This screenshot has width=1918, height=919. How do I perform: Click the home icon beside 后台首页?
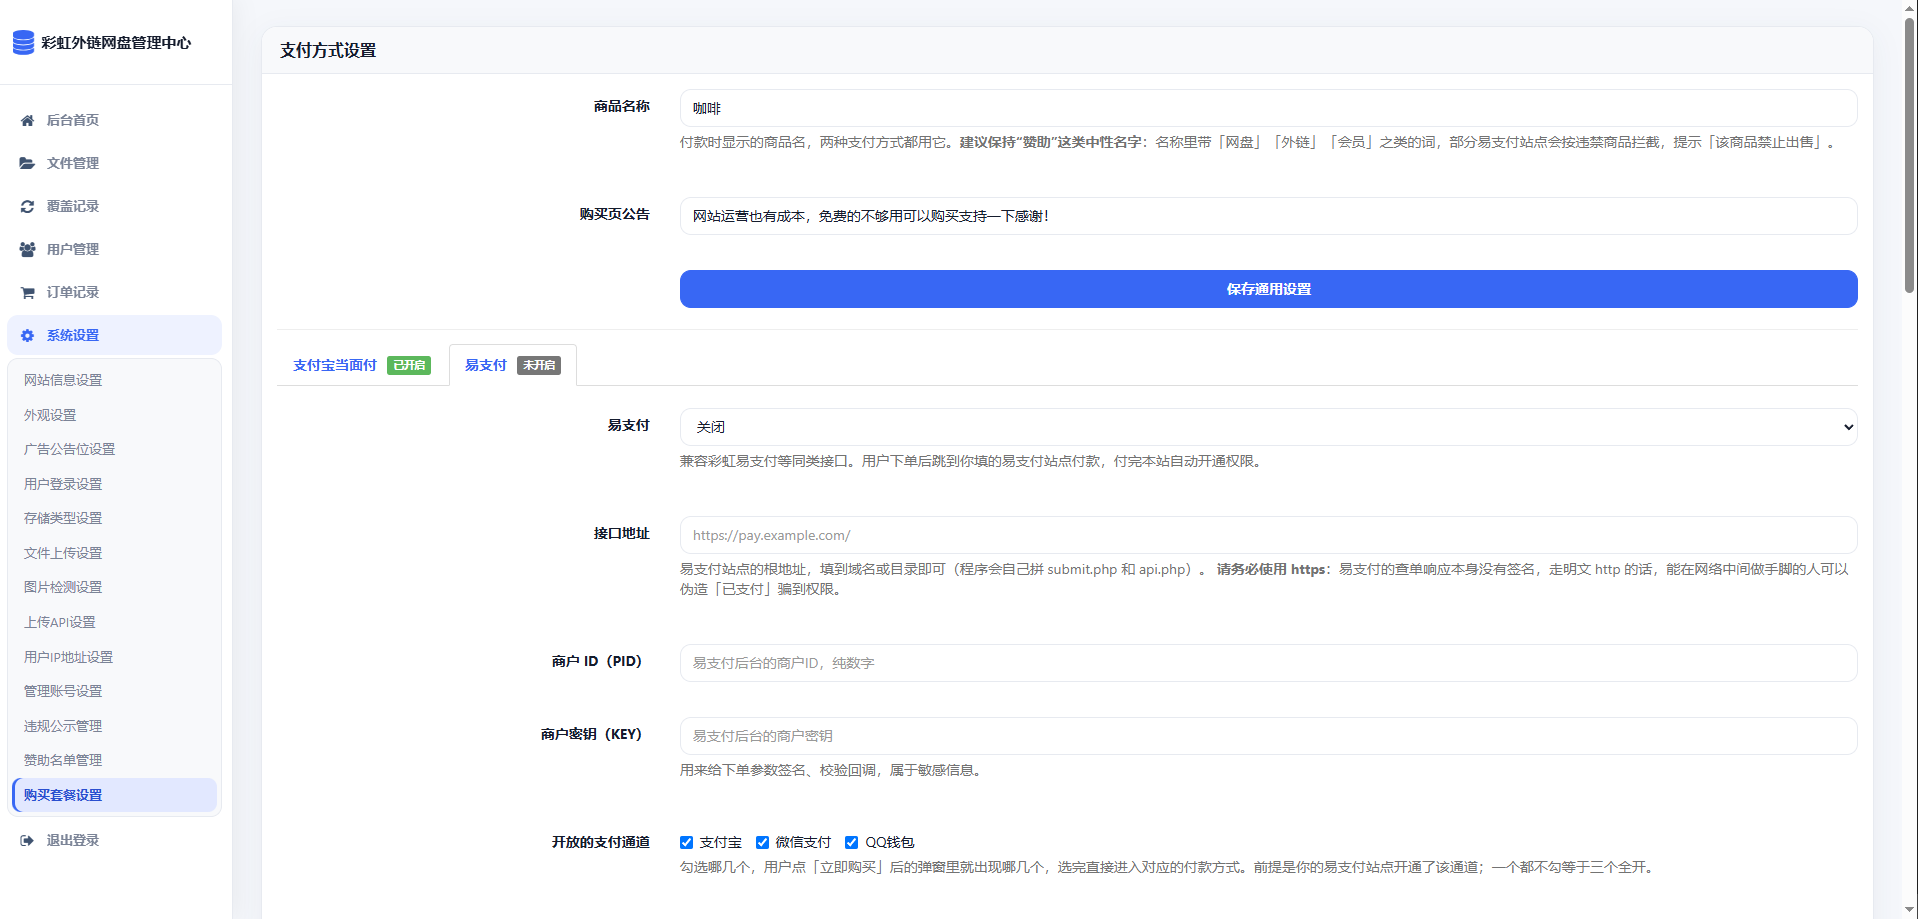(x=27, y=120)
